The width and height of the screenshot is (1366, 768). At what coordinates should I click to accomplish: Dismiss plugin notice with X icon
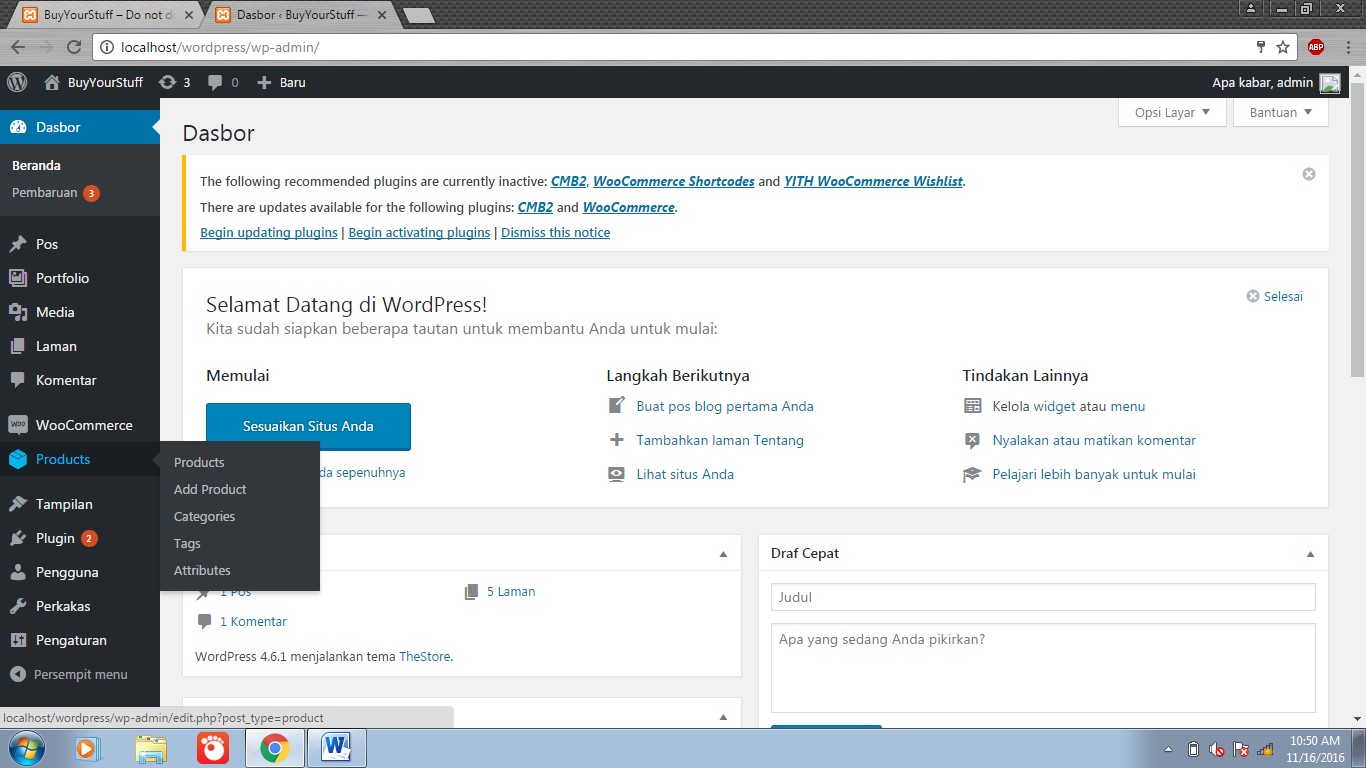point(1309,174)
